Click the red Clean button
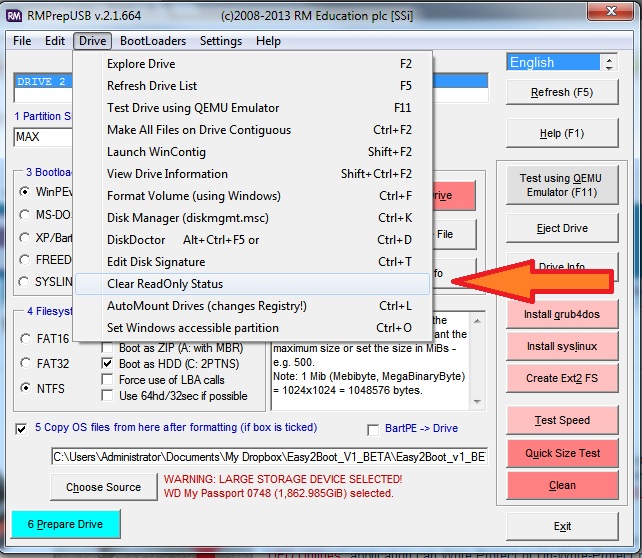642x558 pixels. pos(562,485)
